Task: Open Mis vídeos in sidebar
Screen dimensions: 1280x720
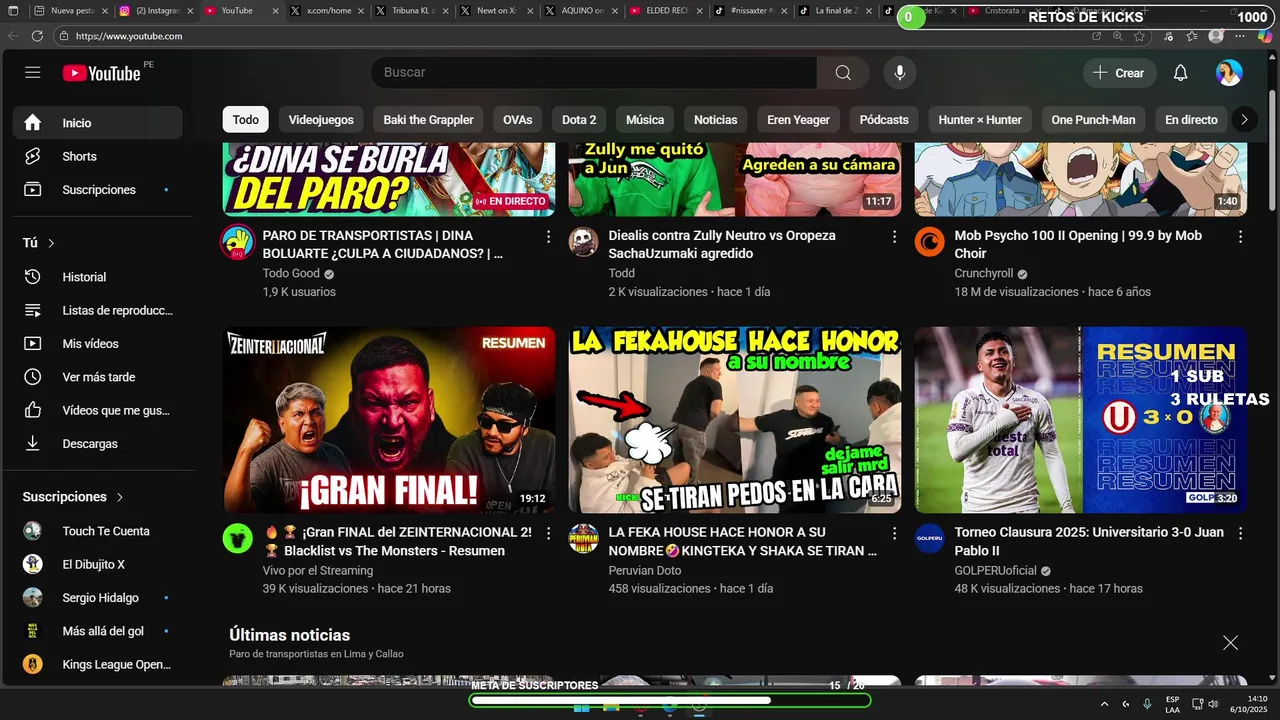Action: pos(98,344)
